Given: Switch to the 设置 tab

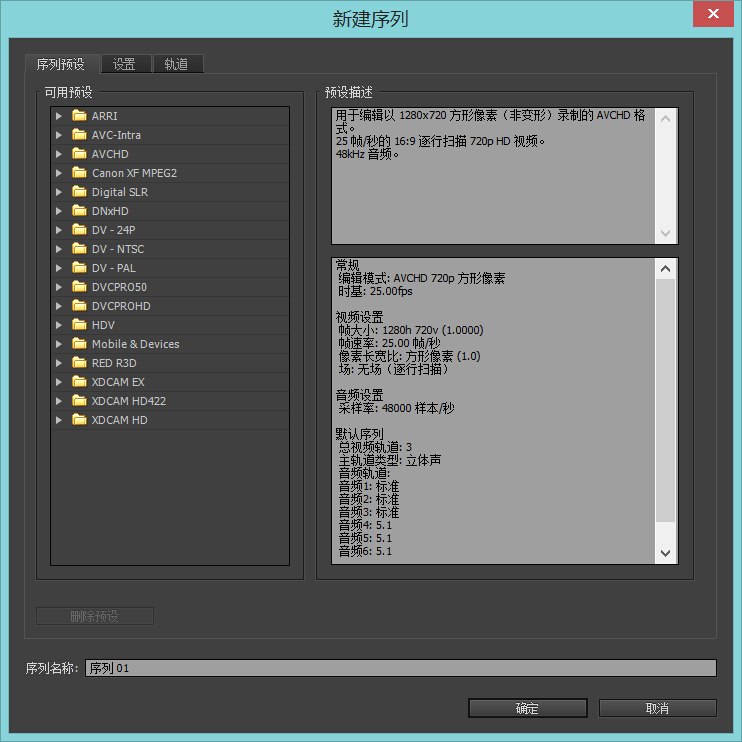Looking at the screenshot, I should 124,64.
